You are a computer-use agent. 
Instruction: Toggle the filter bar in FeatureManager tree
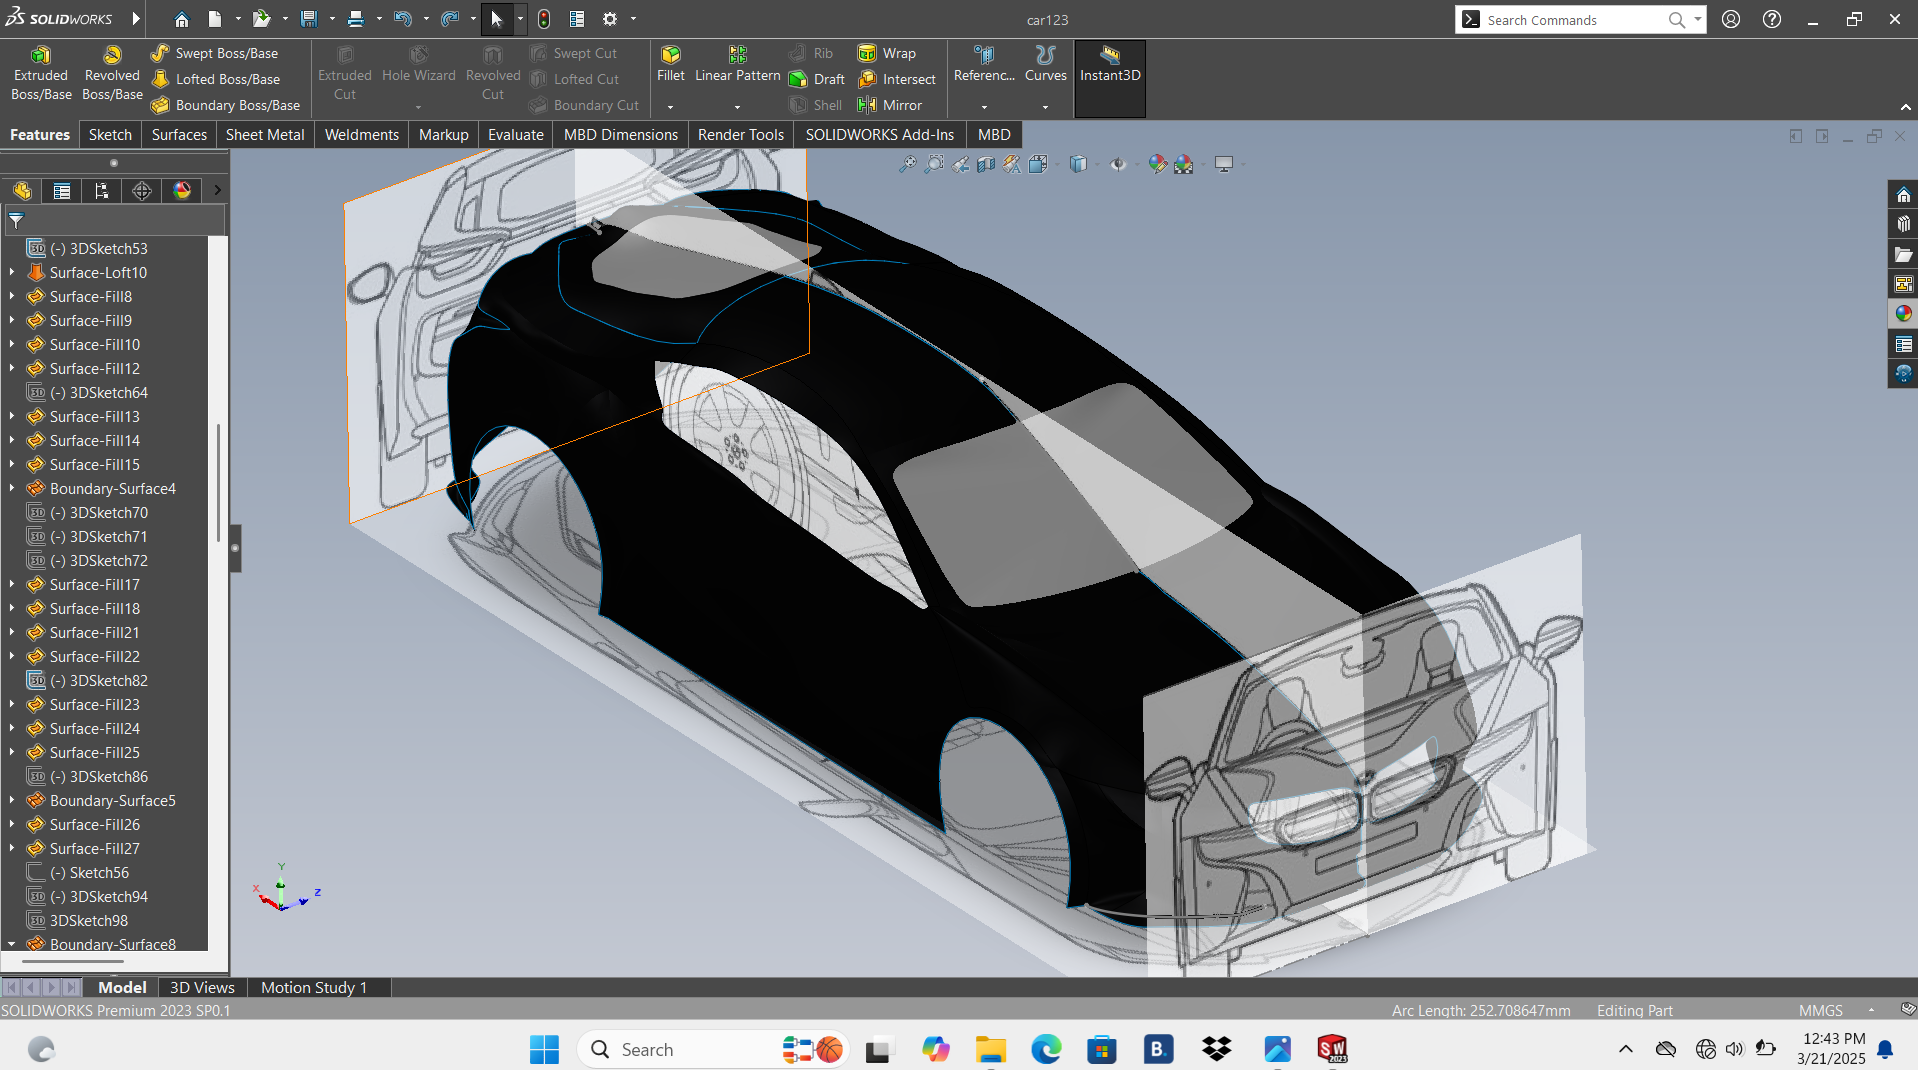pyautogui.click(x=16, y=221)
